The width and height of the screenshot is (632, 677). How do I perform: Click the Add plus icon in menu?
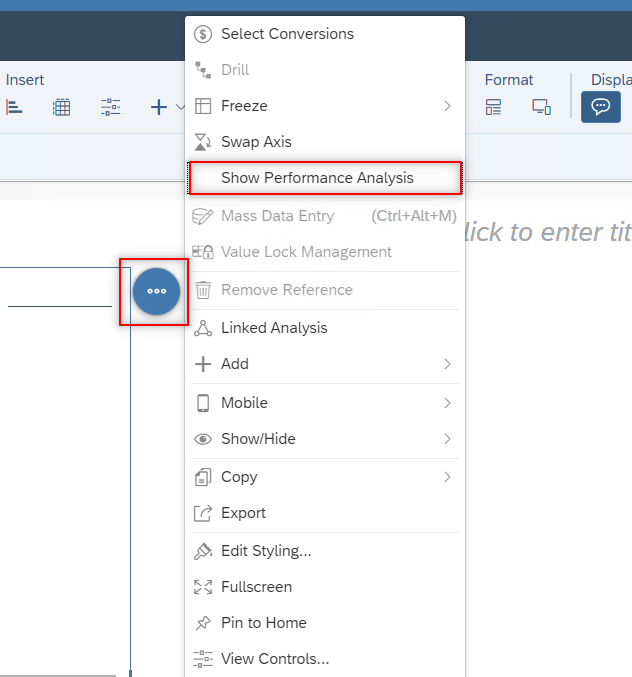(x=203, y=364)
